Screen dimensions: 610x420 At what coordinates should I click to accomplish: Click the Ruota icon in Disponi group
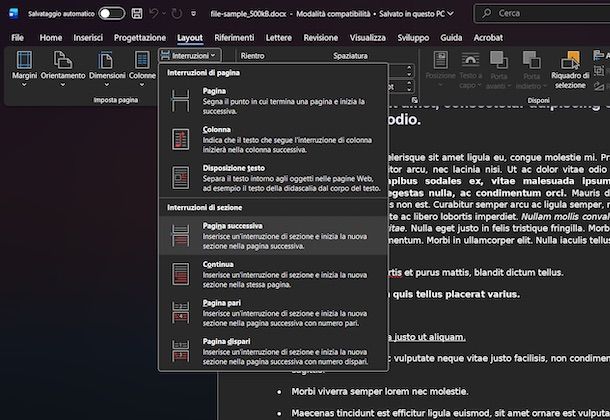599,86
